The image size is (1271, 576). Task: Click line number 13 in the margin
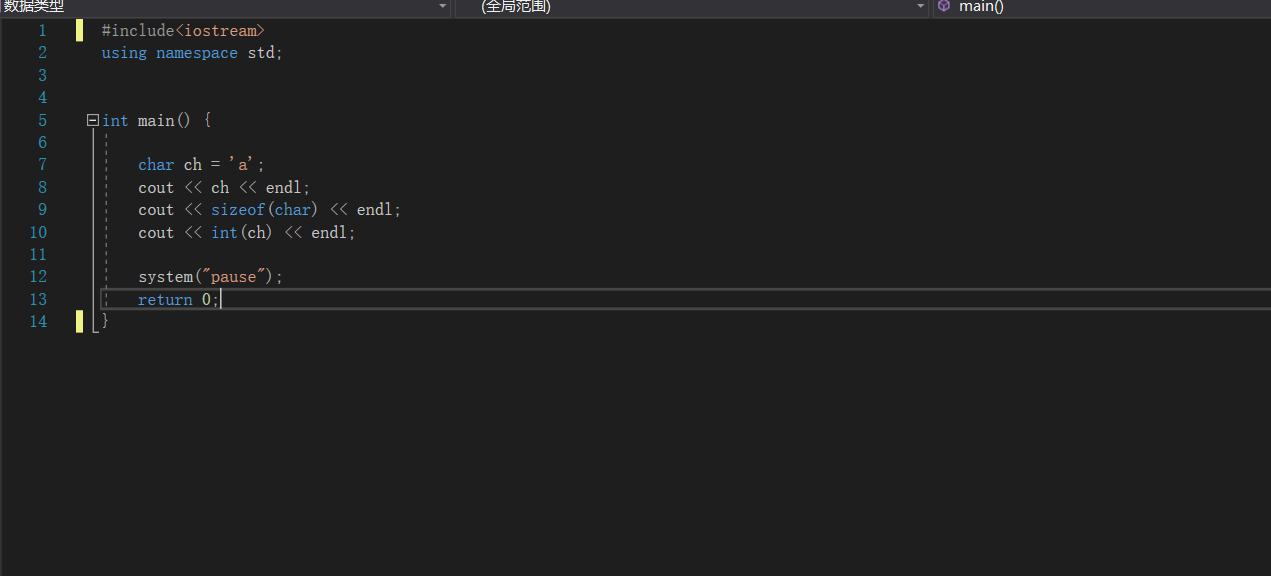[x=38, y=299]
